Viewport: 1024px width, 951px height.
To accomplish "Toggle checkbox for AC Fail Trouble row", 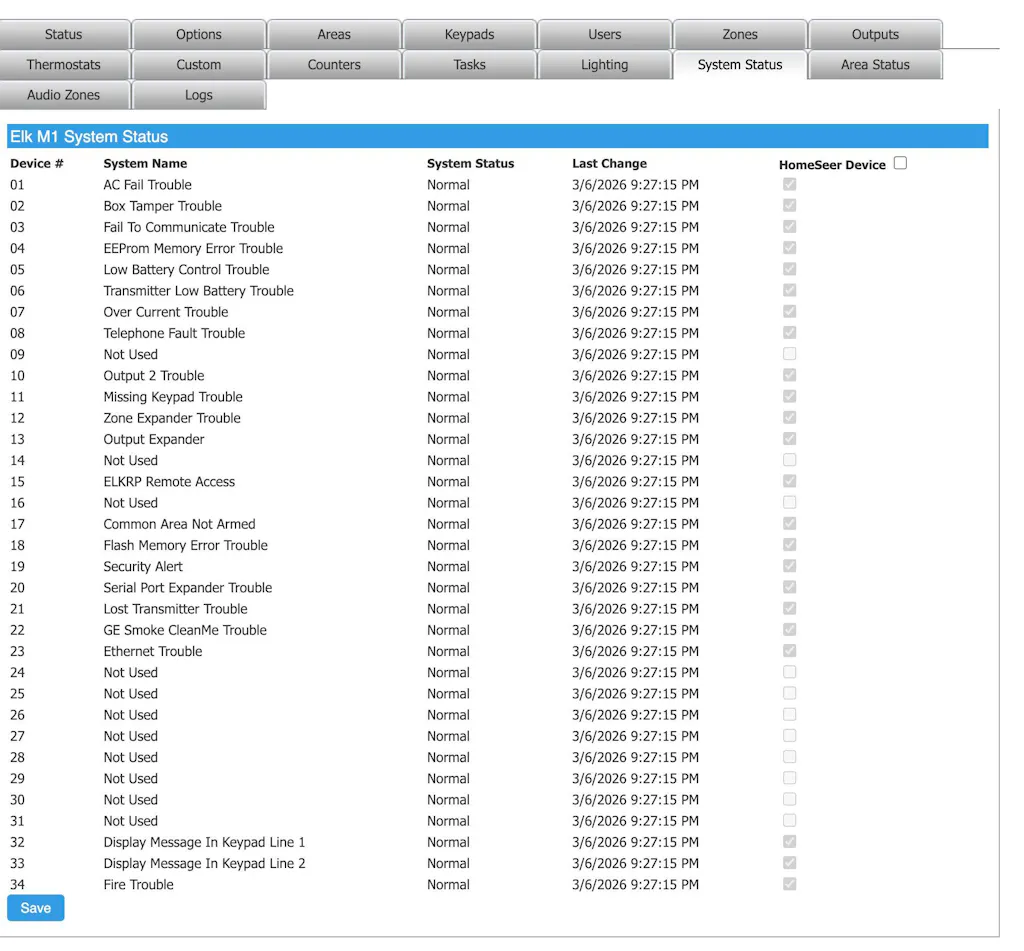I will [790, 185].
